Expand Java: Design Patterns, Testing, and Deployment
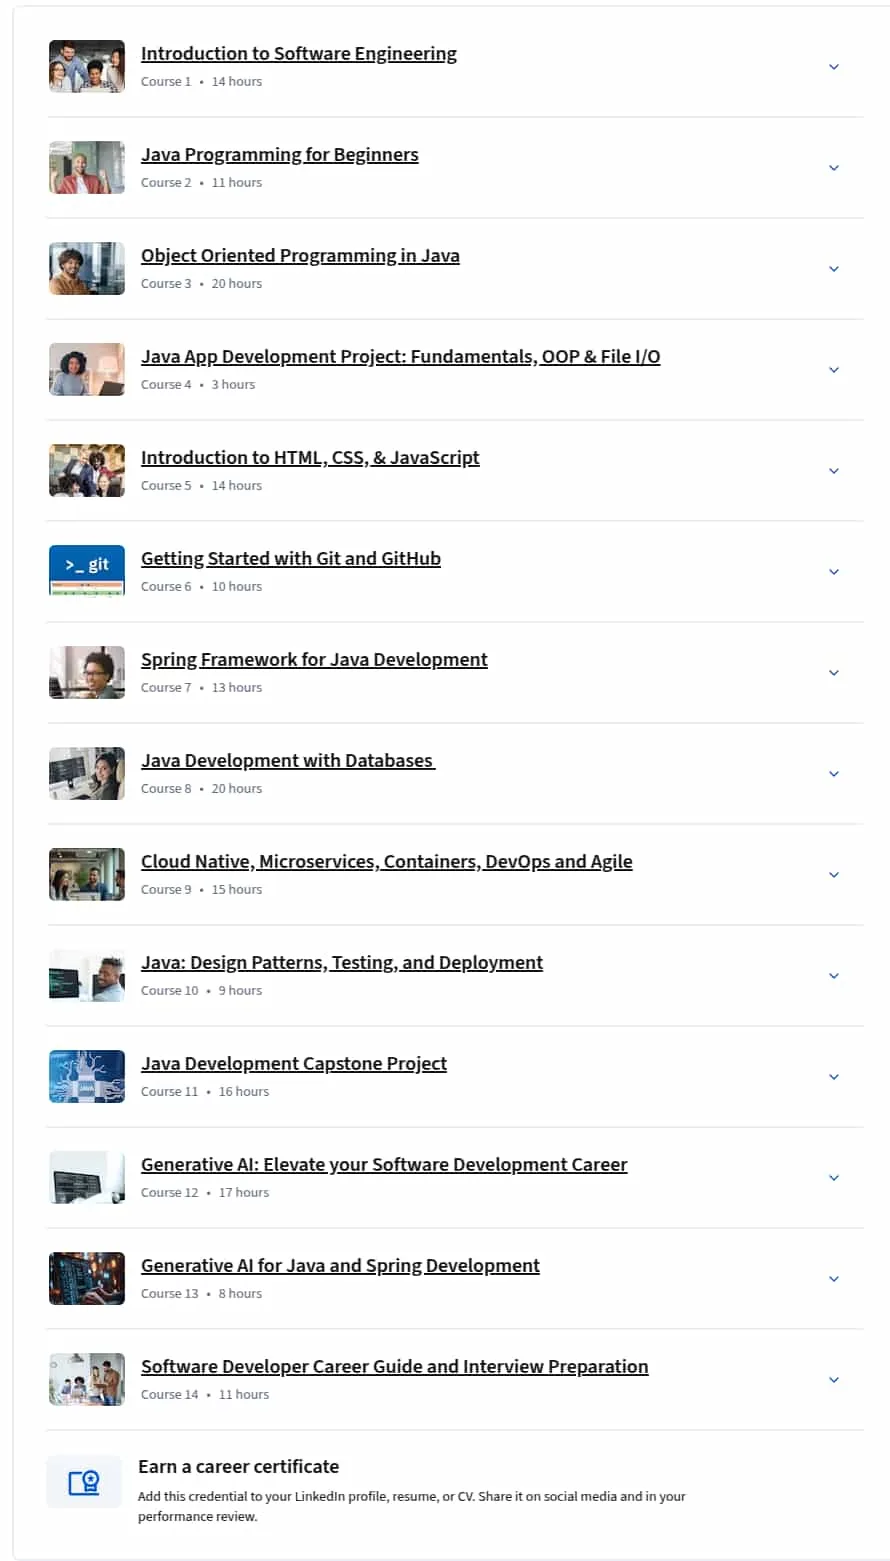 tap(834, 976)
